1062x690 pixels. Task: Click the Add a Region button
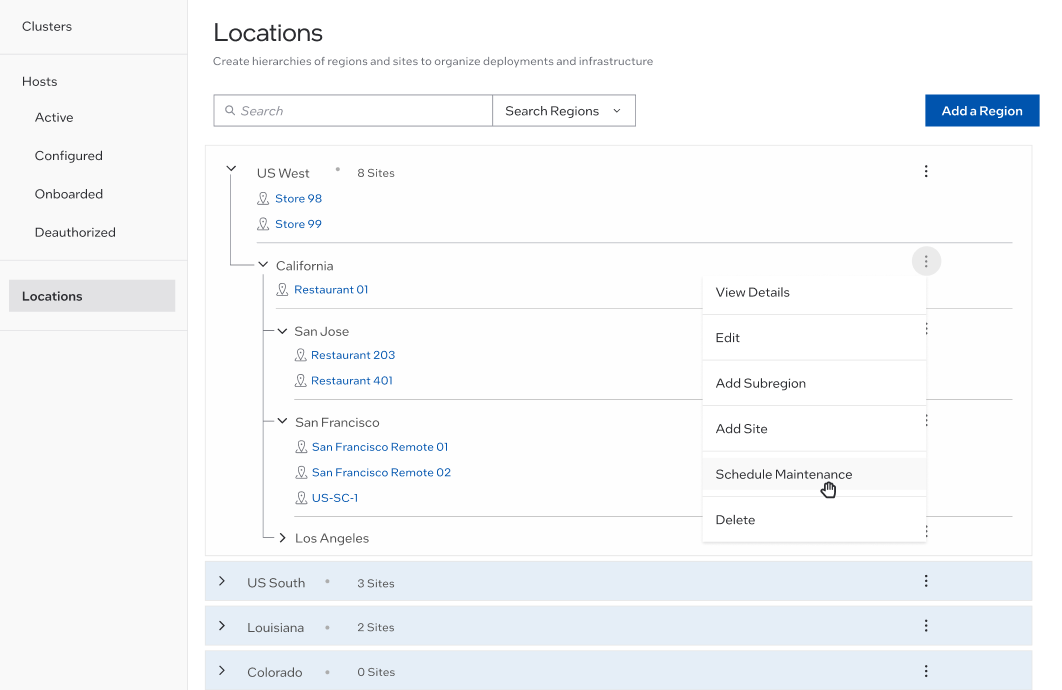(981, 111)
